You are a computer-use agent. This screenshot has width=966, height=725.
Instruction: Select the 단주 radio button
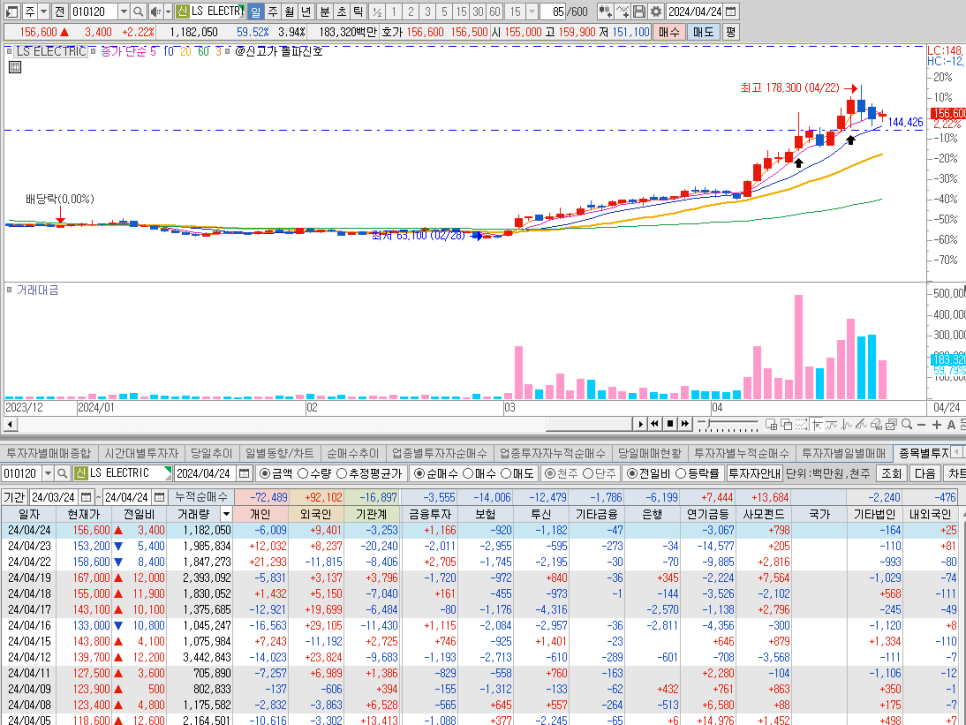(x=588, y=474)
